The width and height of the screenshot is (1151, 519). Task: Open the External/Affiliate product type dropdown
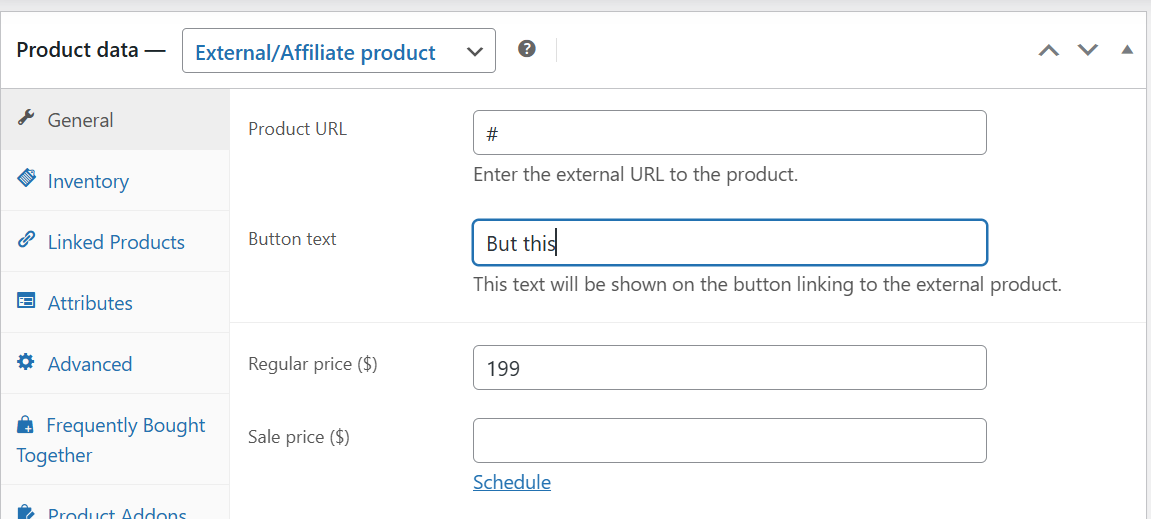pyautogui.click(x=338, y=51)
